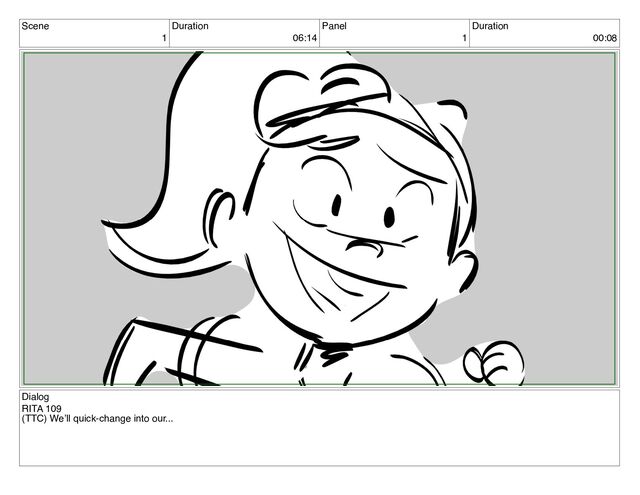The height and width of the screenshot is (495, 640).
Task: Select the scene Duration value 06:14
Action: point(304,38)
